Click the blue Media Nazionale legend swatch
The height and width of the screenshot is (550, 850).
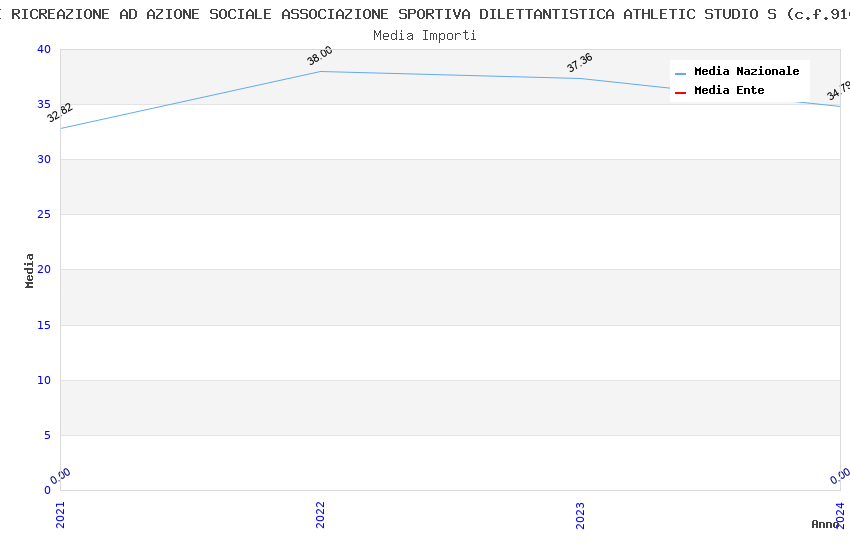coord(681,73)
